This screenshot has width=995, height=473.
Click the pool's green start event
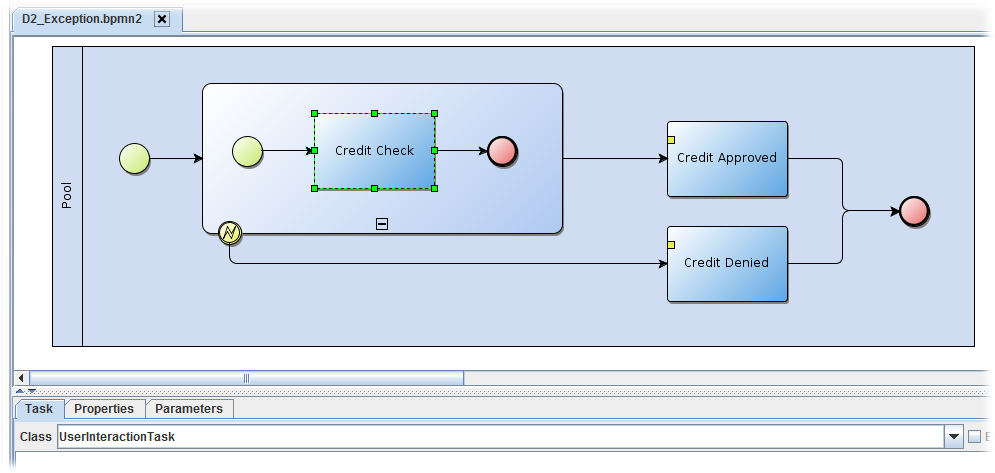coord(134,158)
